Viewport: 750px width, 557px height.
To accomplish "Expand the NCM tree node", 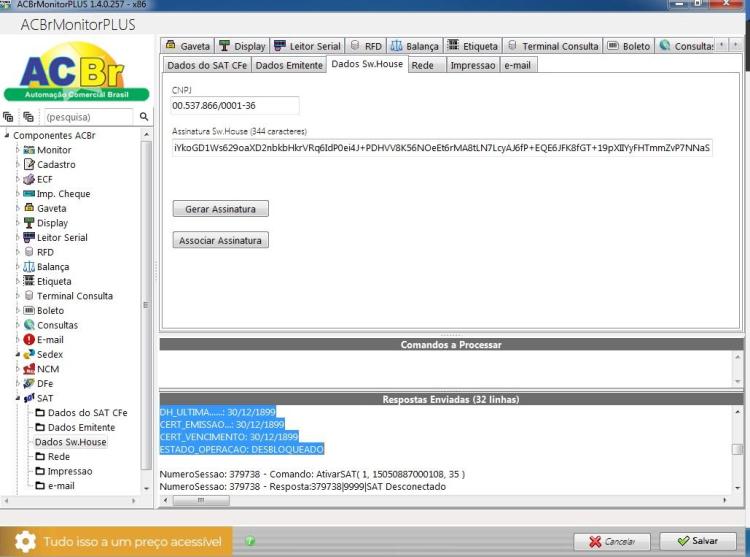I will point(18,369).
